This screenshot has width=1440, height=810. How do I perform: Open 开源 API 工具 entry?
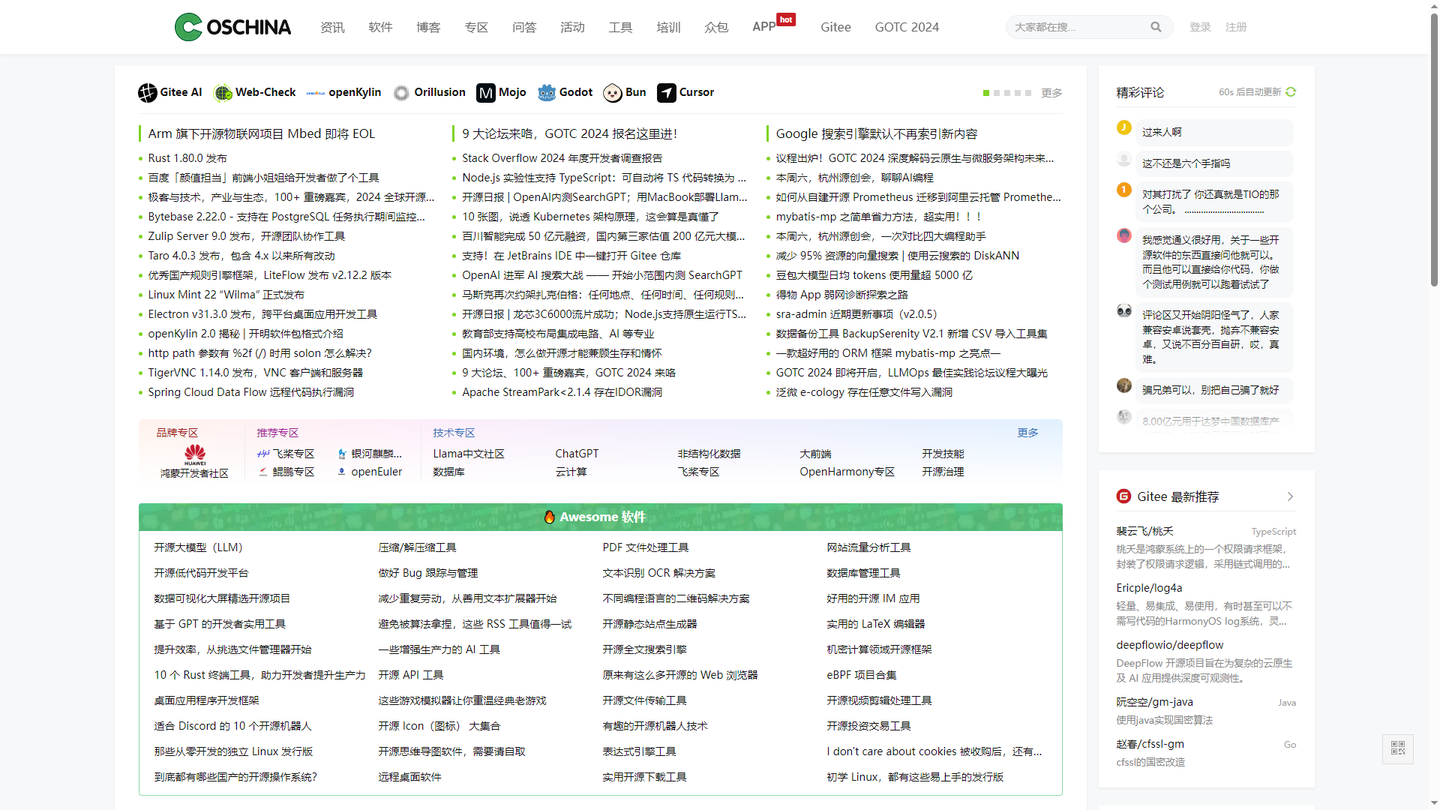[410, 675]
